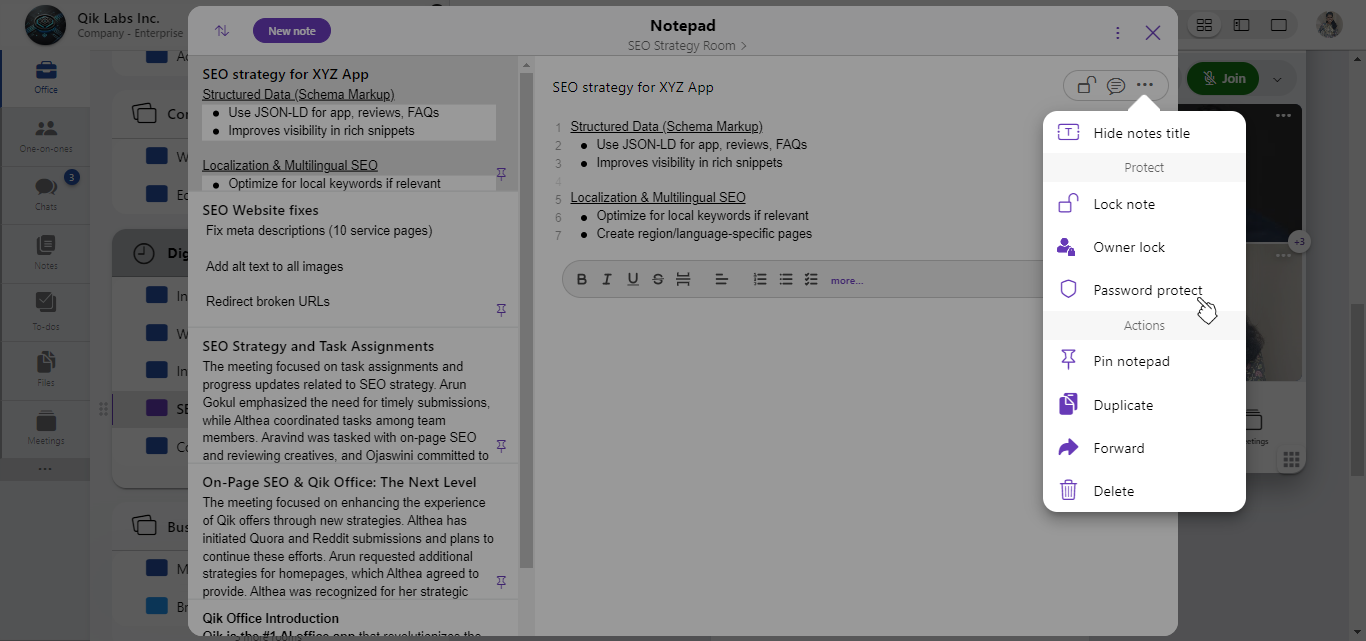Pin notepad from the Actions menu
Image resolution: width=1366 pixels, height=641 pixels.
1131,361
